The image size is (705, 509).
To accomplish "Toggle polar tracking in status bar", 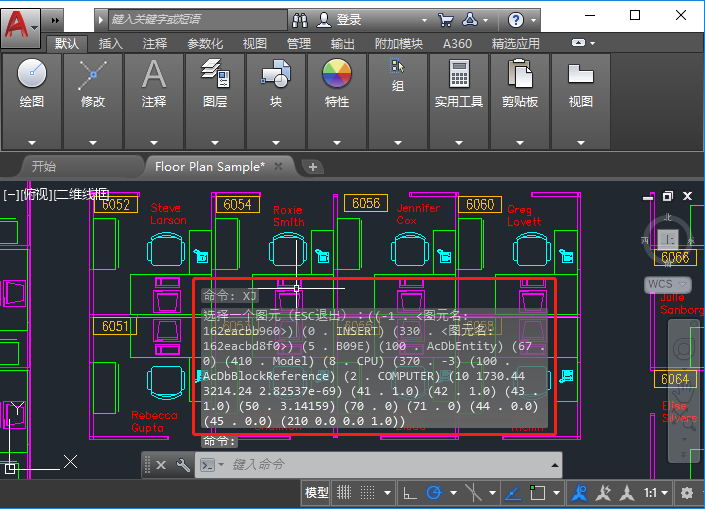I will 434,493.
